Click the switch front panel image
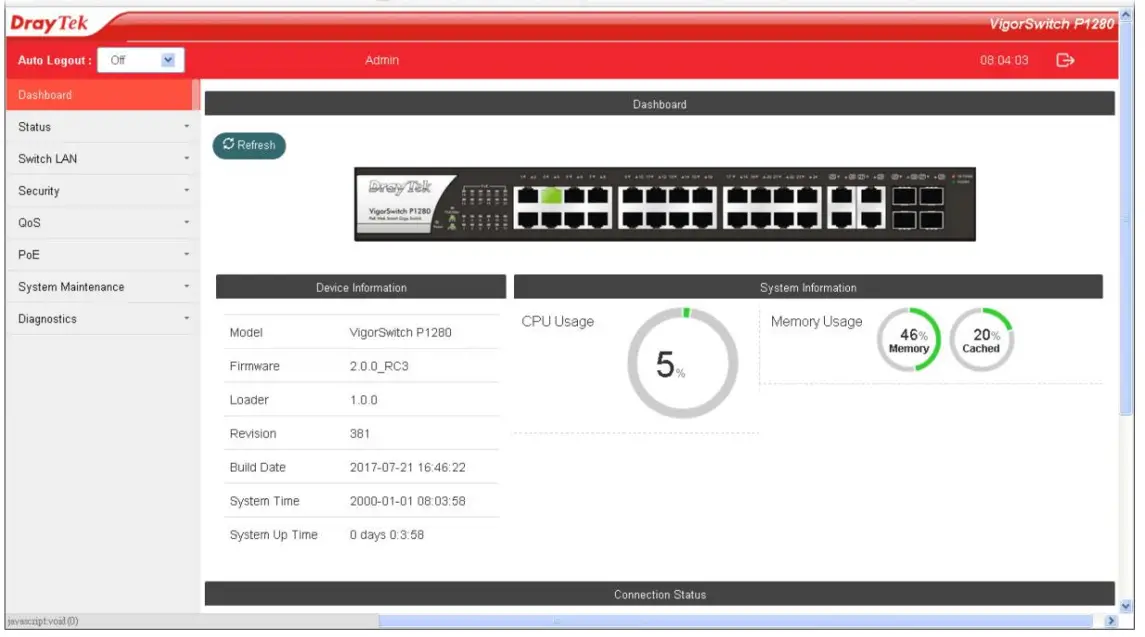1145x637 pixels. 665,204
